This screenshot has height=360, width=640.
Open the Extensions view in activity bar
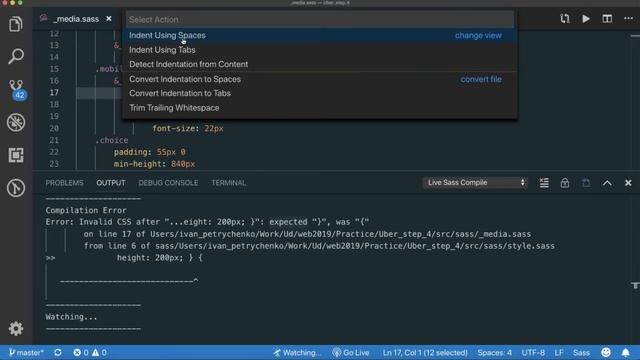click(16, 155)
